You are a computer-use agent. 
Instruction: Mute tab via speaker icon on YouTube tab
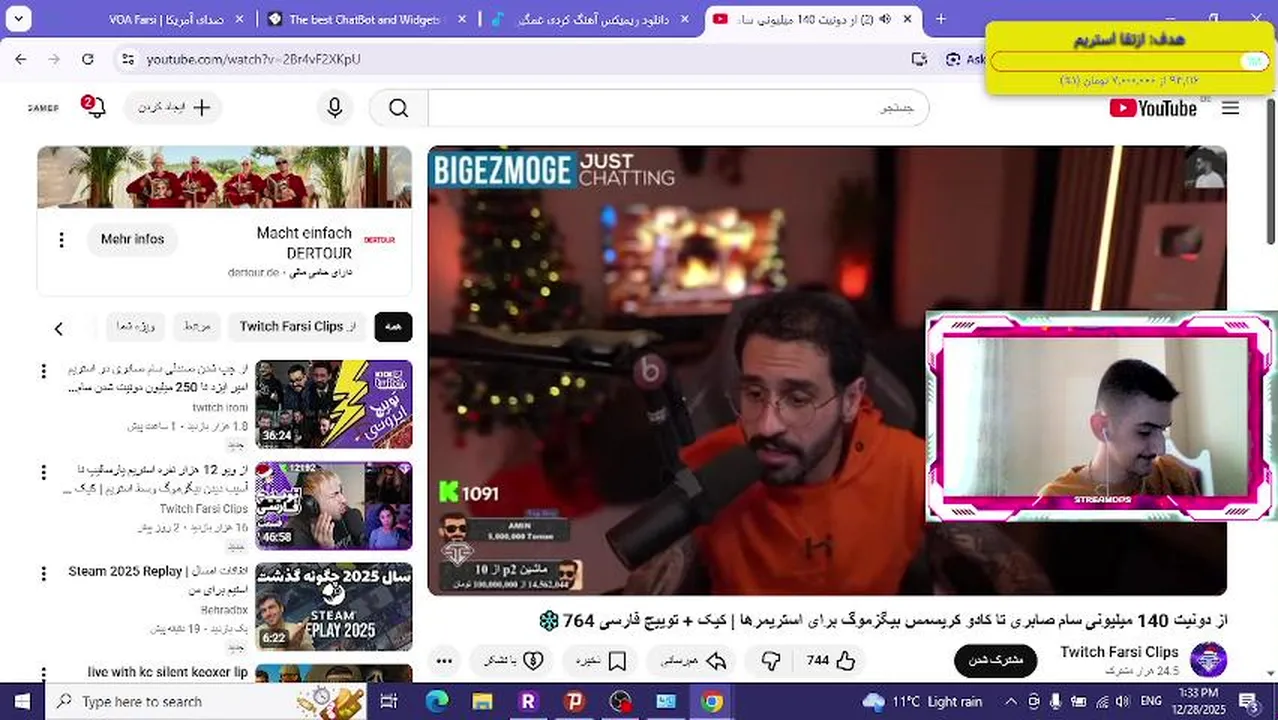point(884,19)
